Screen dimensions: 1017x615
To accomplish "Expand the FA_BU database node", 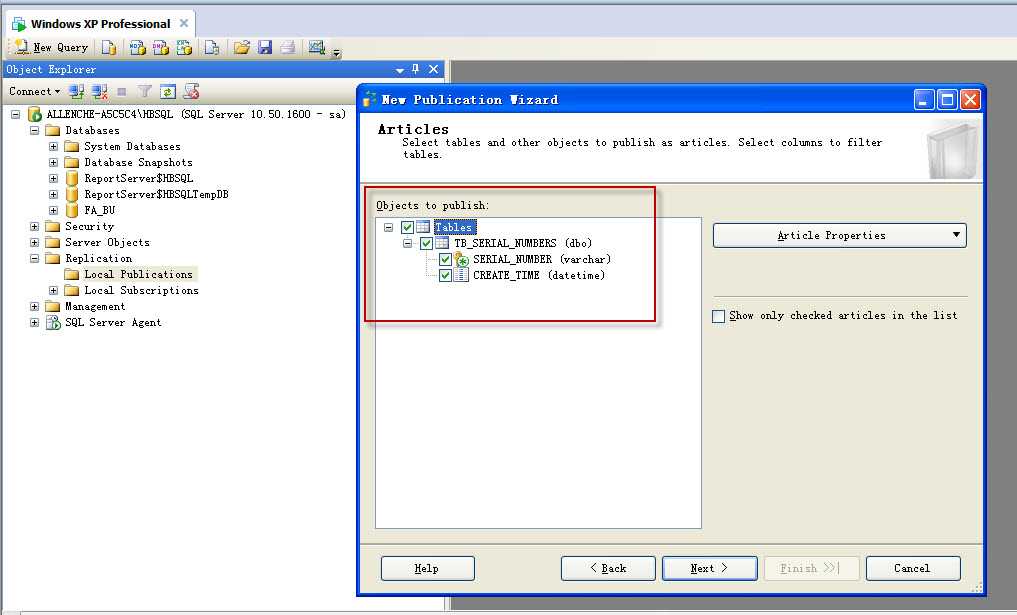I will [x=54, y=210].
